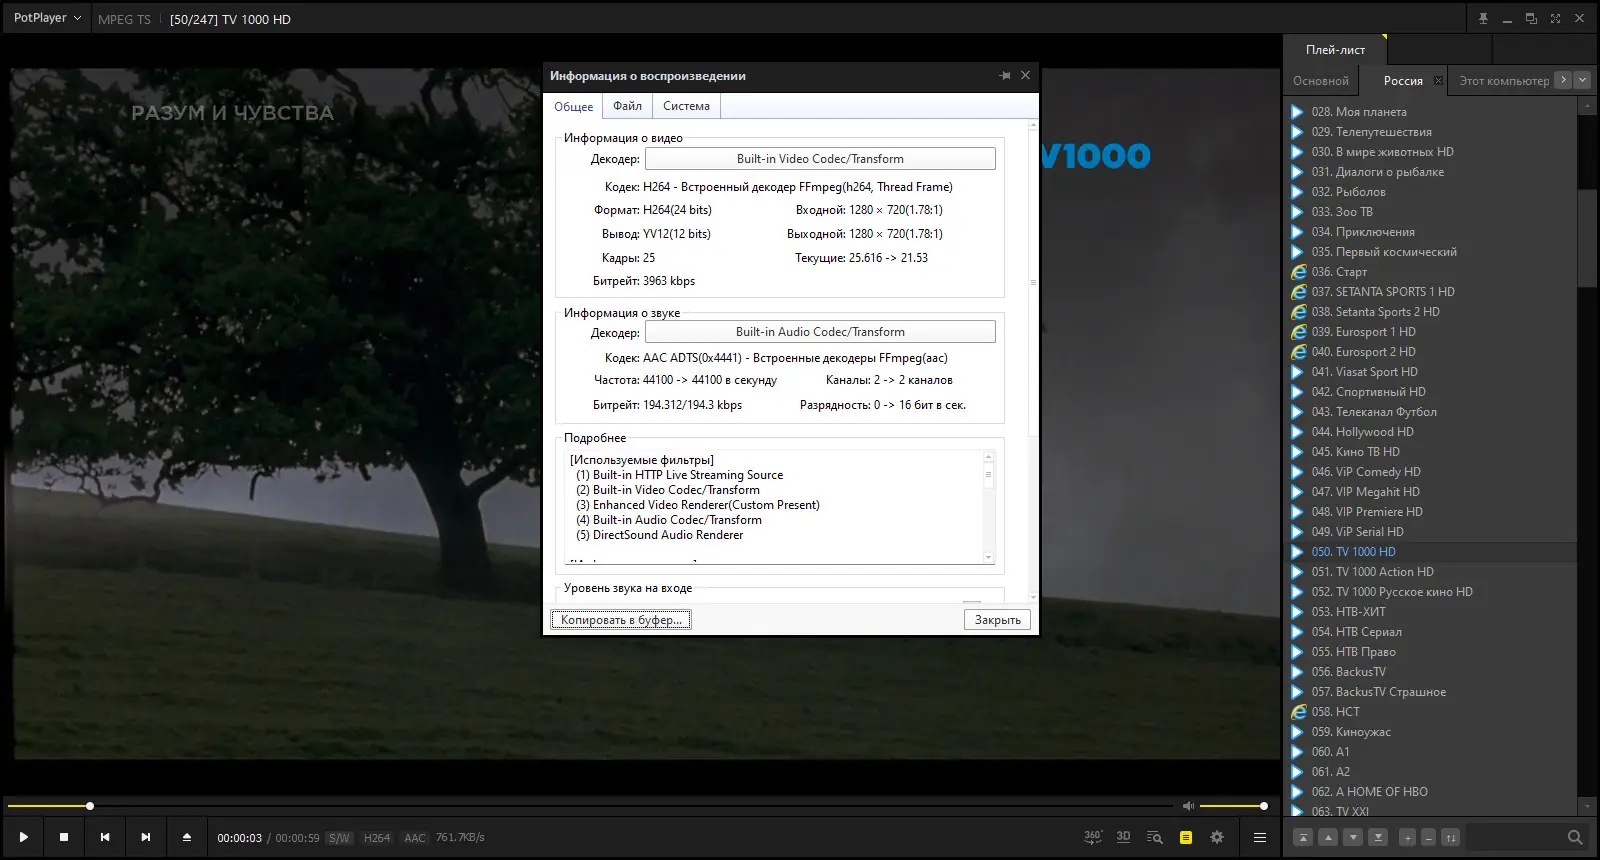Mute audio with the speaker icon
The image size is (1600, 860).
point(1188,806)
